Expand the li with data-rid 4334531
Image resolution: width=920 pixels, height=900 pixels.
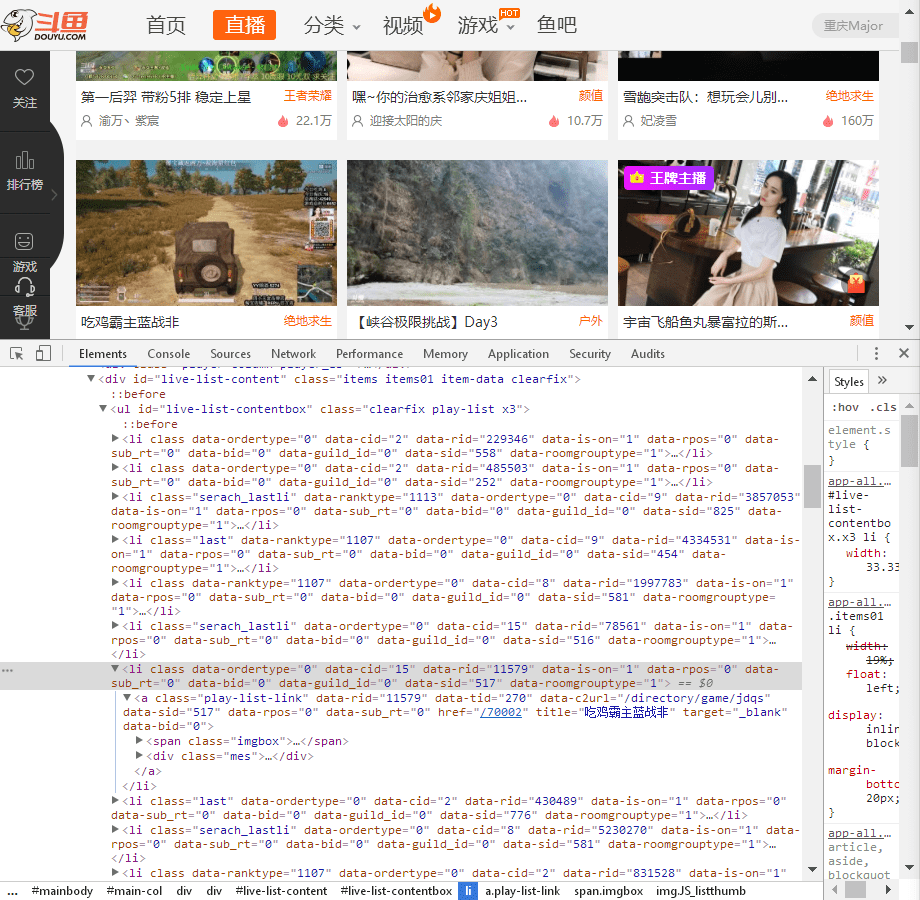115,539
